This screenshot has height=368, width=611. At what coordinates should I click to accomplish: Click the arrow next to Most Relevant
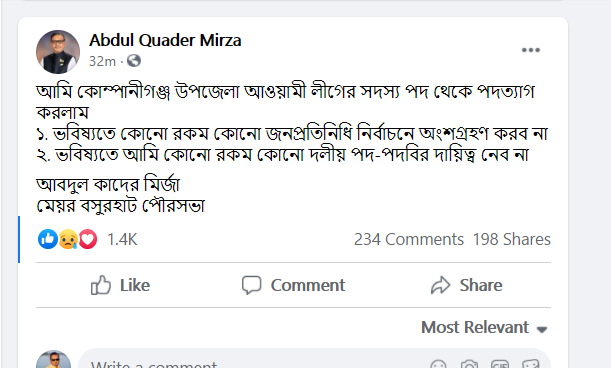coord(542,329)
